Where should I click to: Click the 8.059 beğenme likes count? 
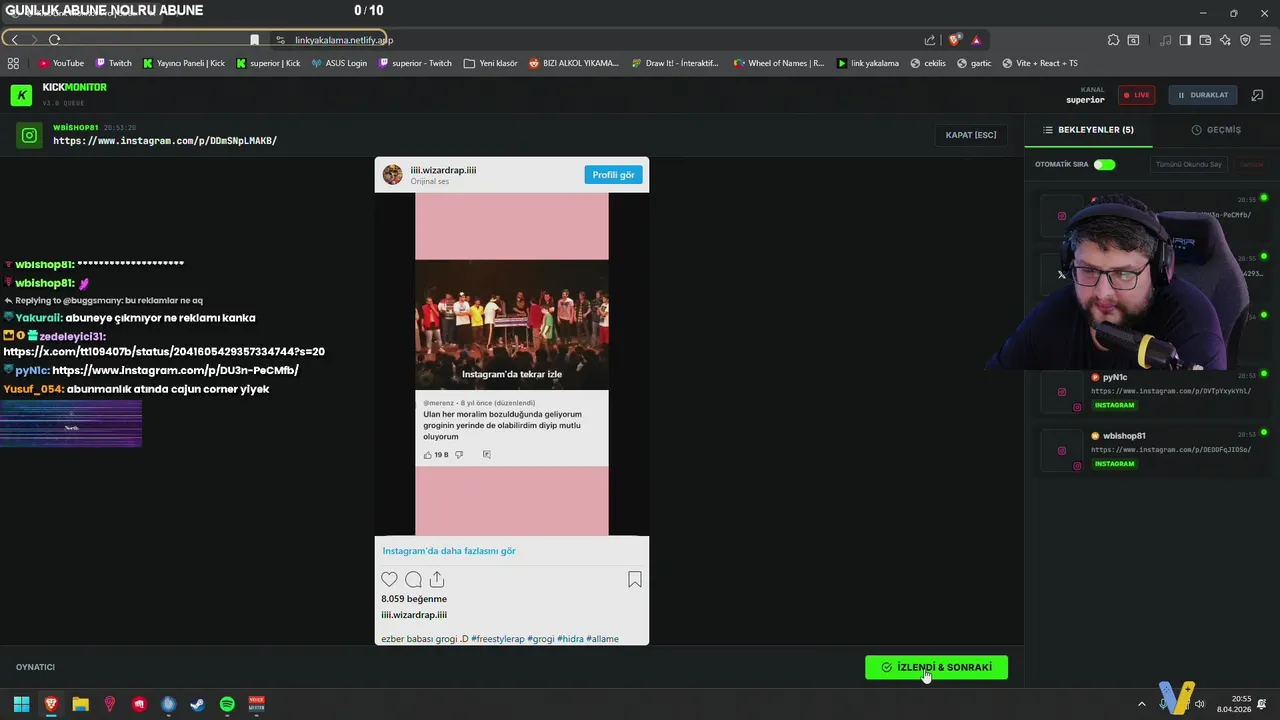tap(414, 599)
